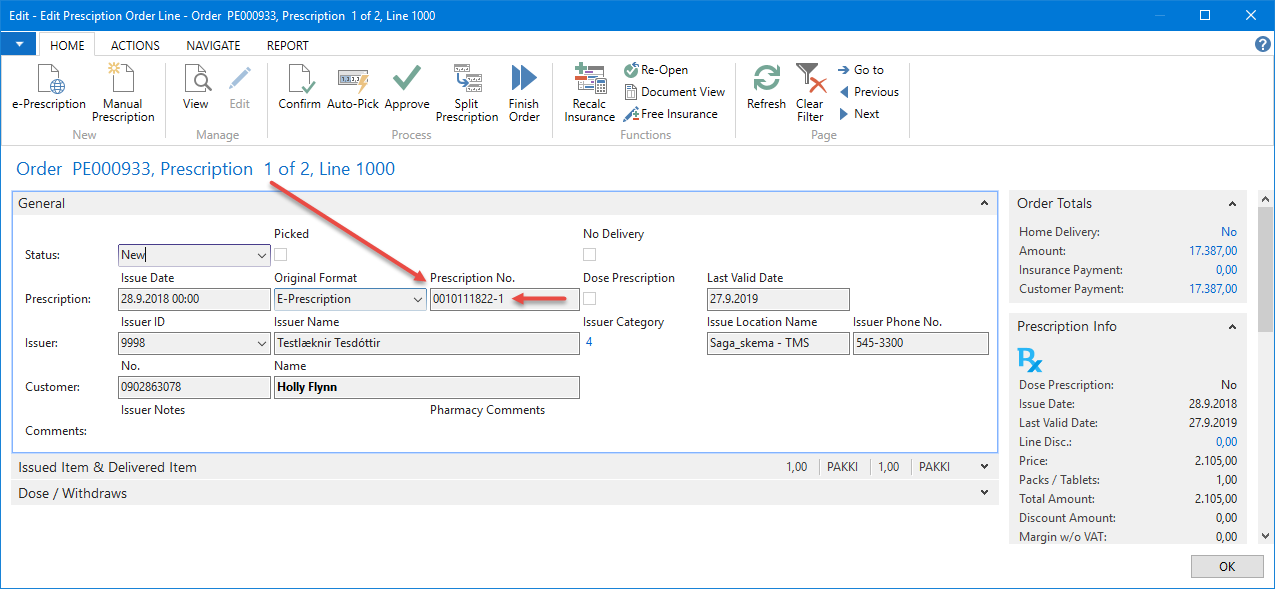Click the Prescription No. input field
This screenshot has height=589, width=1275.
click(504, 299)
